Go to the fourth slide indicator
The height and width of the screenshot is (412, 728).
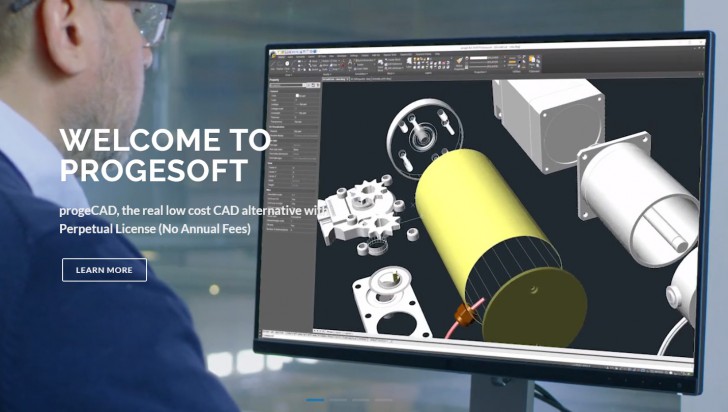pyautogui.click(x=384, y=400)
